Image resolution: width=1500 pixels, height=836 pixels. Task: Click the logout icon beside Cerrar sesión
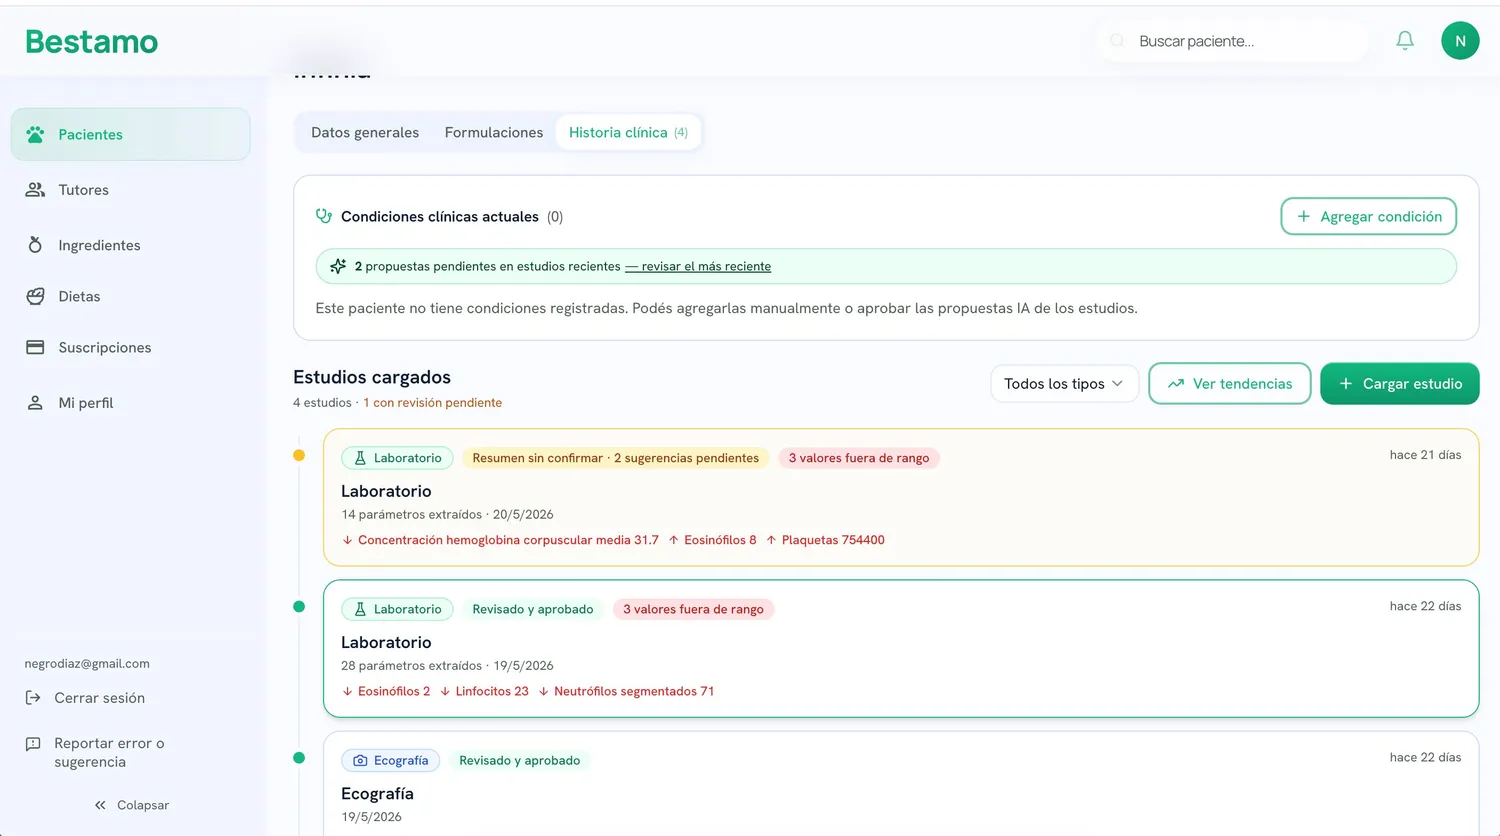coord(33,698)
